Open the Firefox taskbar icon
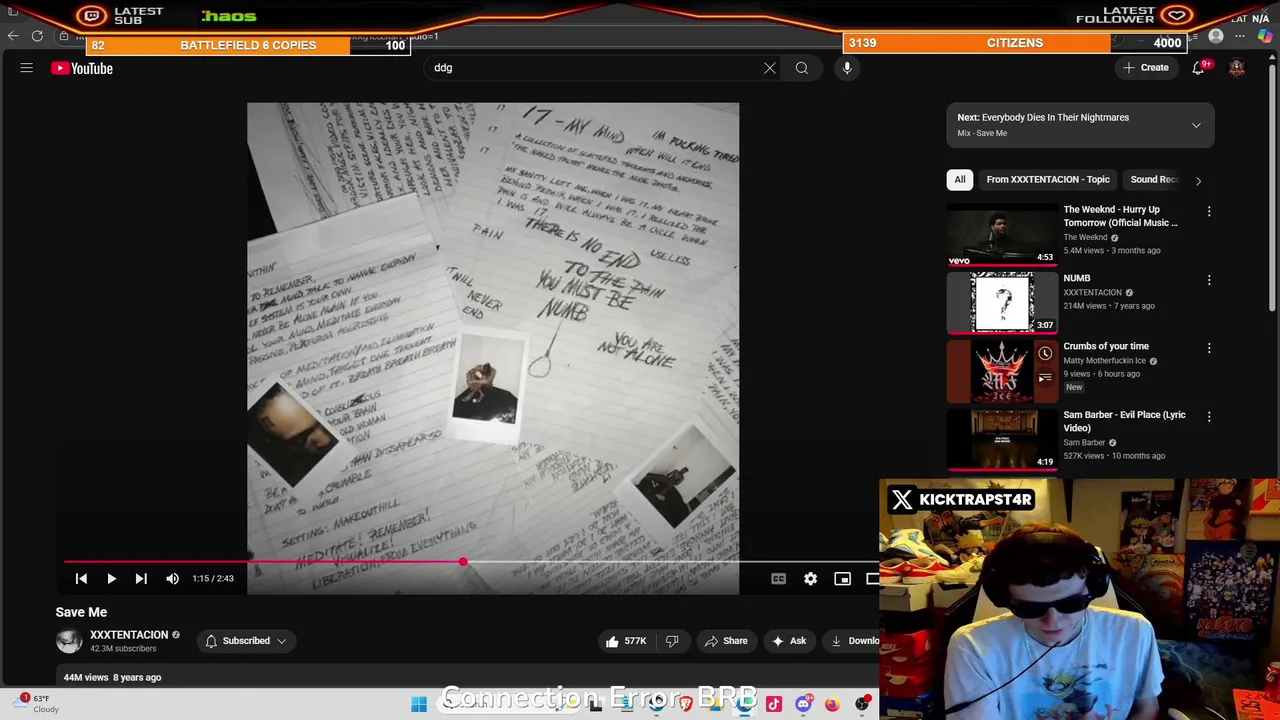 [x=832, y=704]
